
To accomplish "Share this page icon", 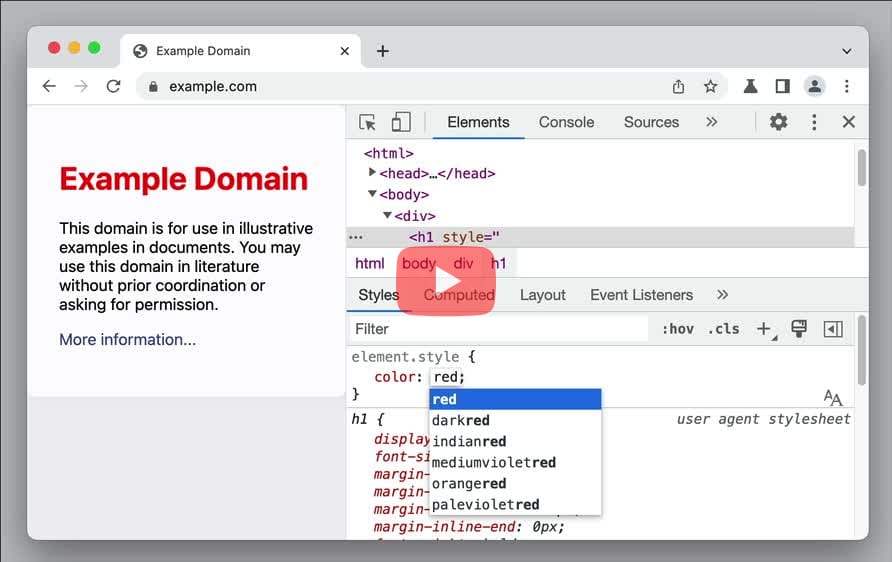I will point(678,86).
